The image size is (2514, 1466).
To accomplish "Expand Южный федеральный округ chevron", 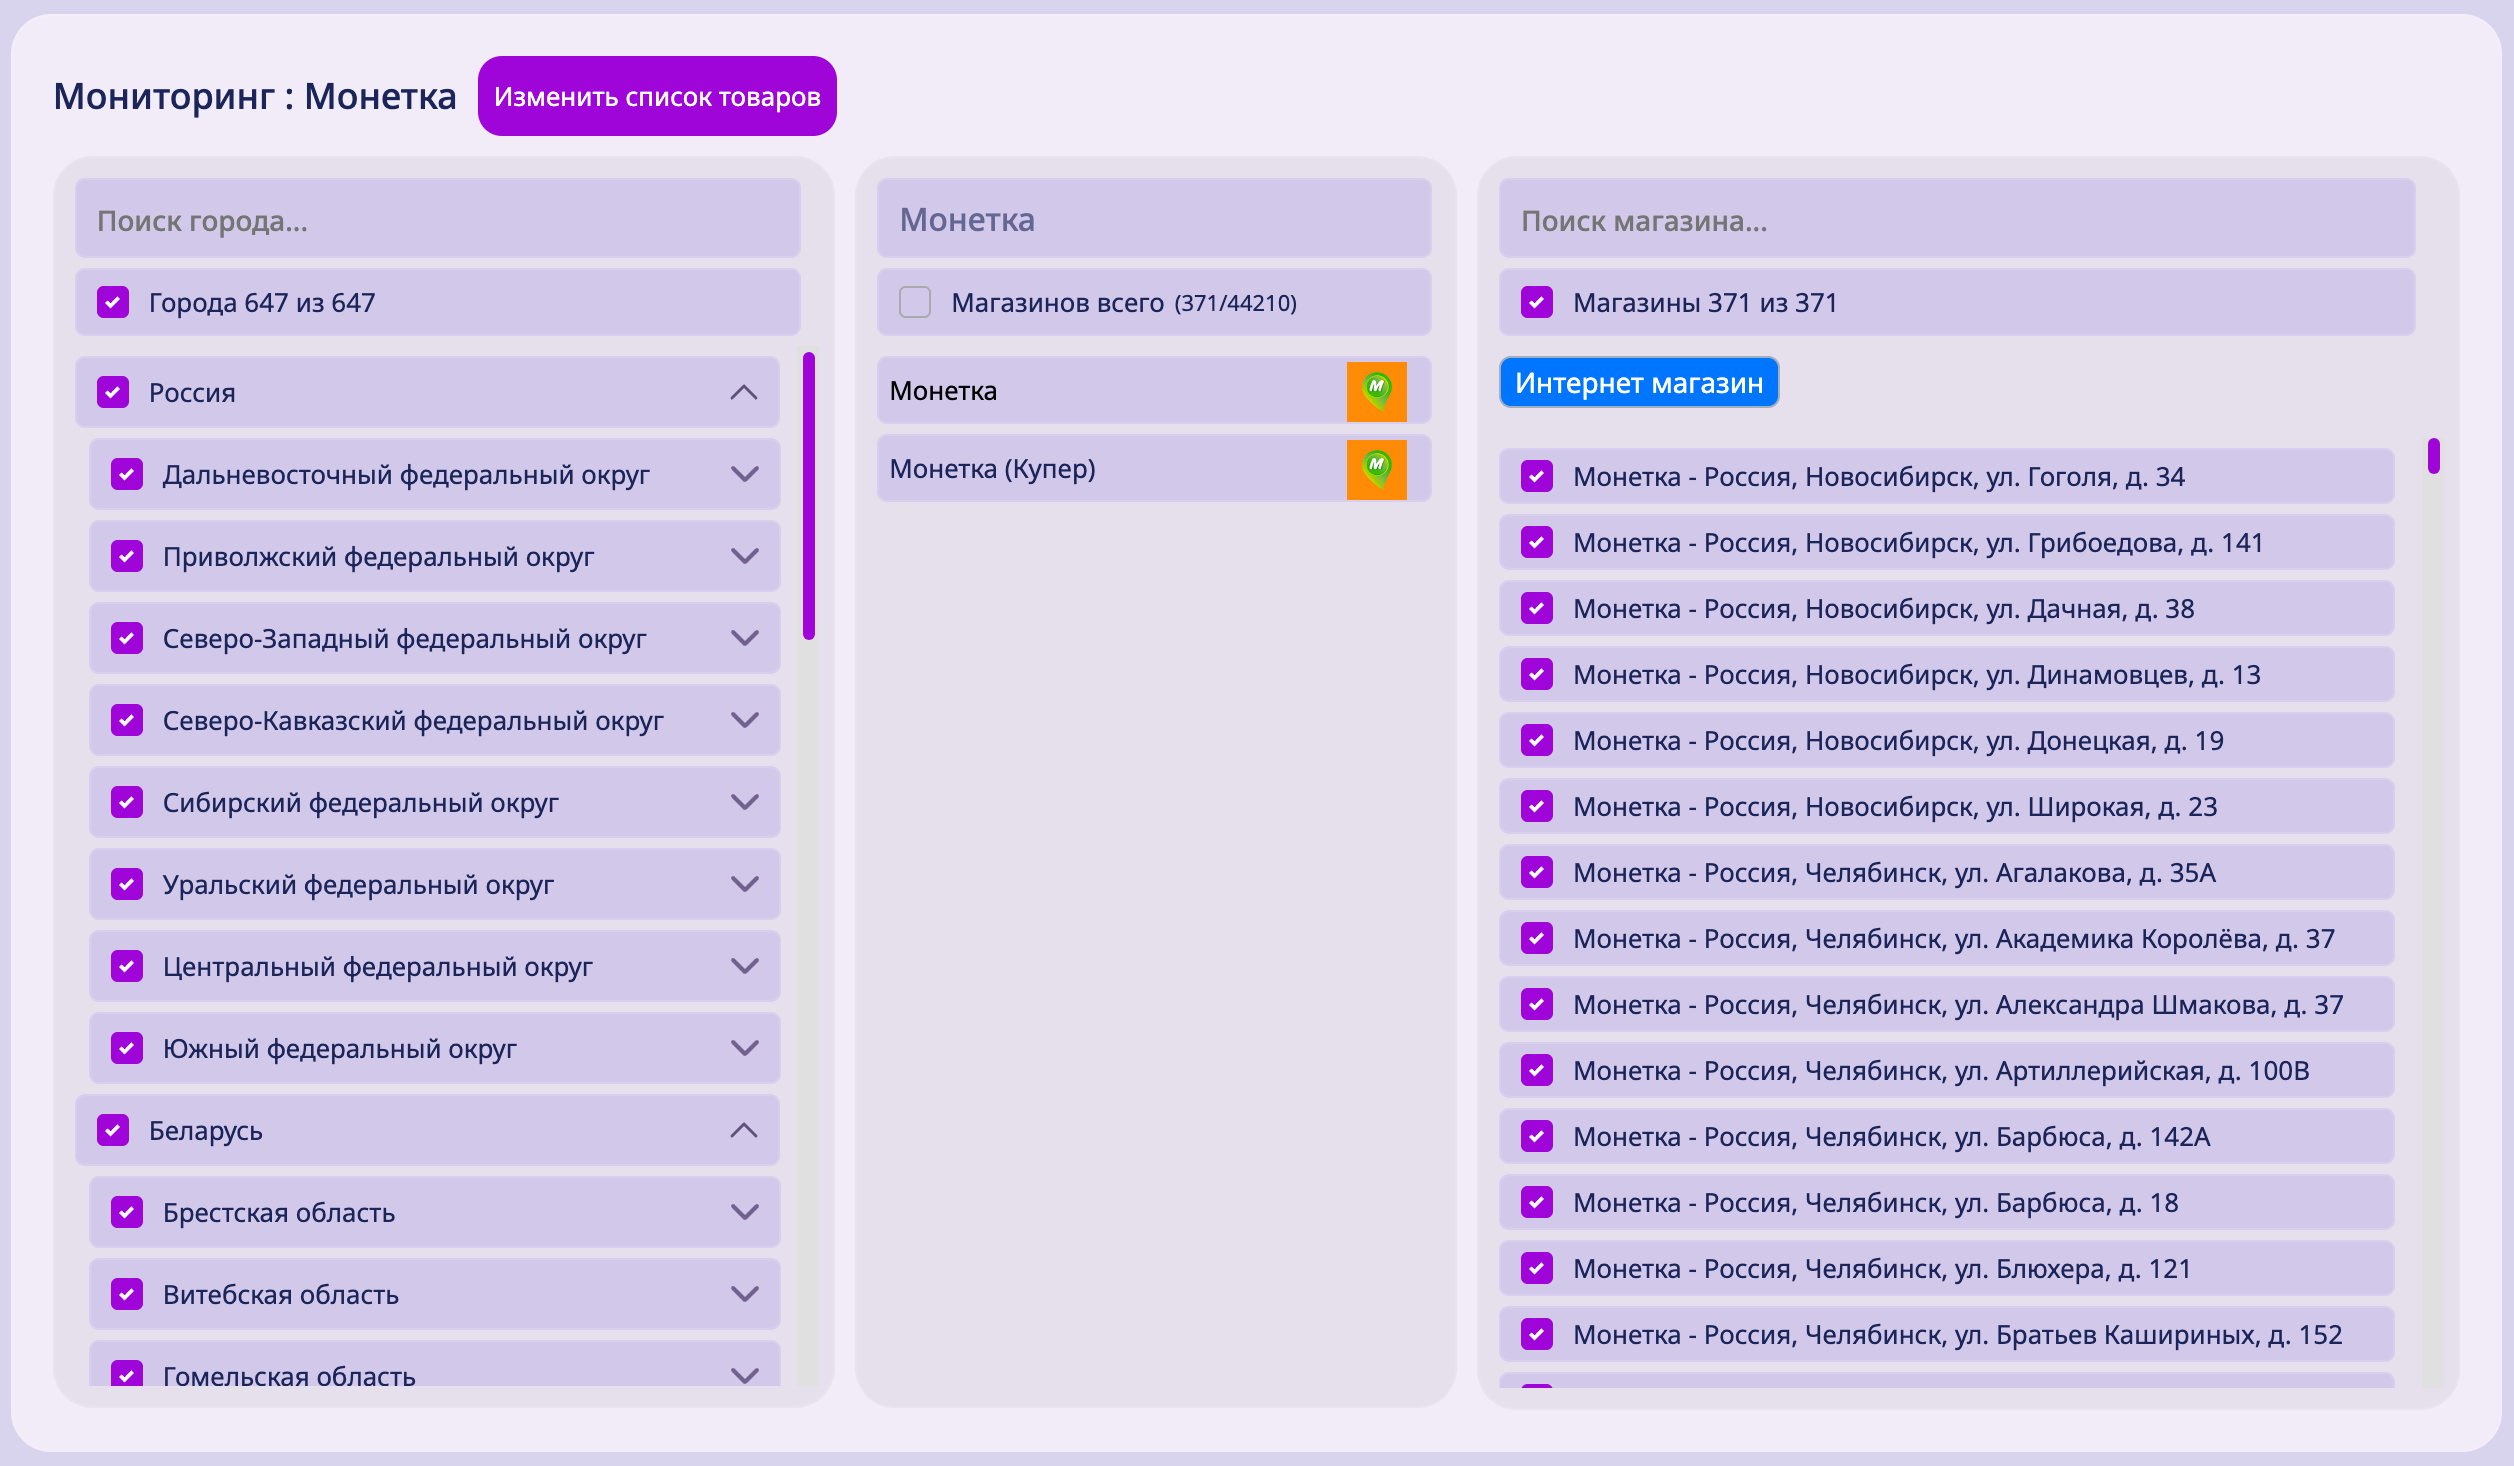I will click(745, 1048).
